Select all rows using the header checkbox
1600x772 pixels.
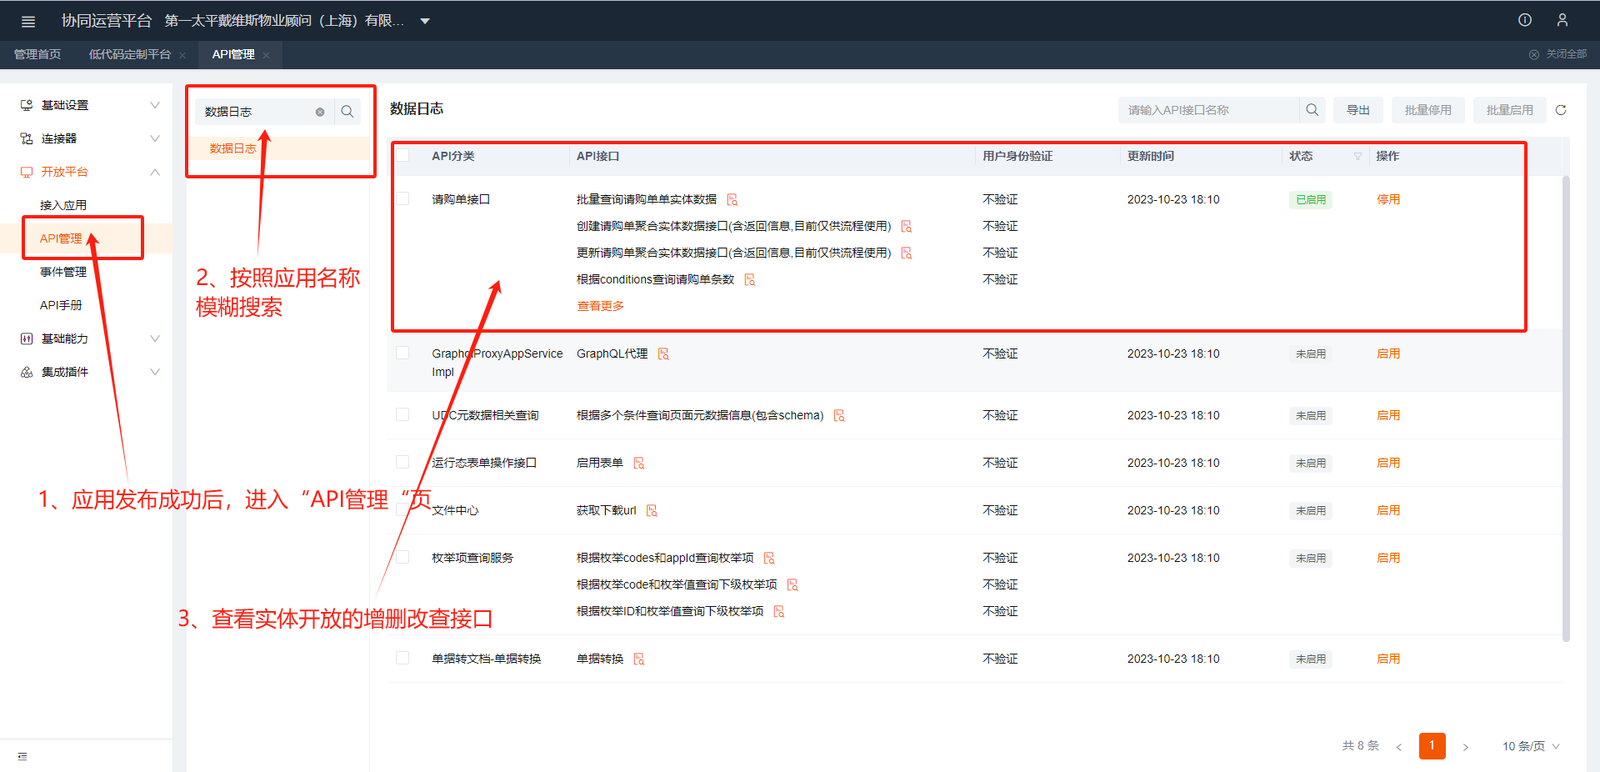coord(403,156)
